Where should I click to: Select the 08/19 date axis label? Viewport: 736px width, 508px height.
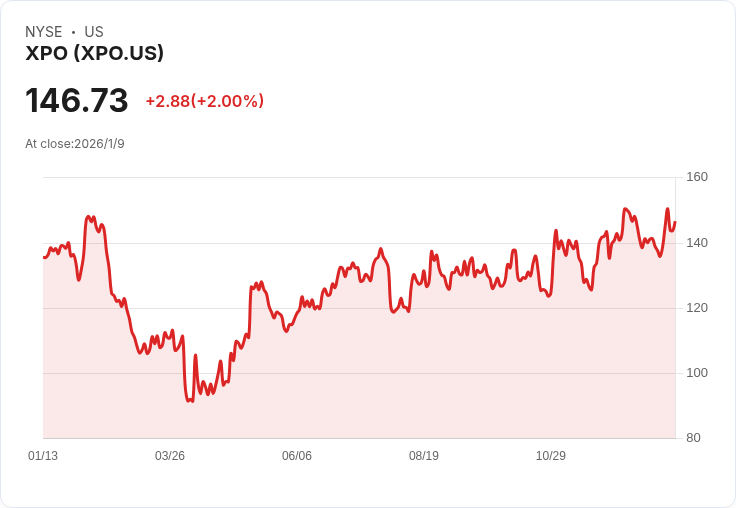424,456
